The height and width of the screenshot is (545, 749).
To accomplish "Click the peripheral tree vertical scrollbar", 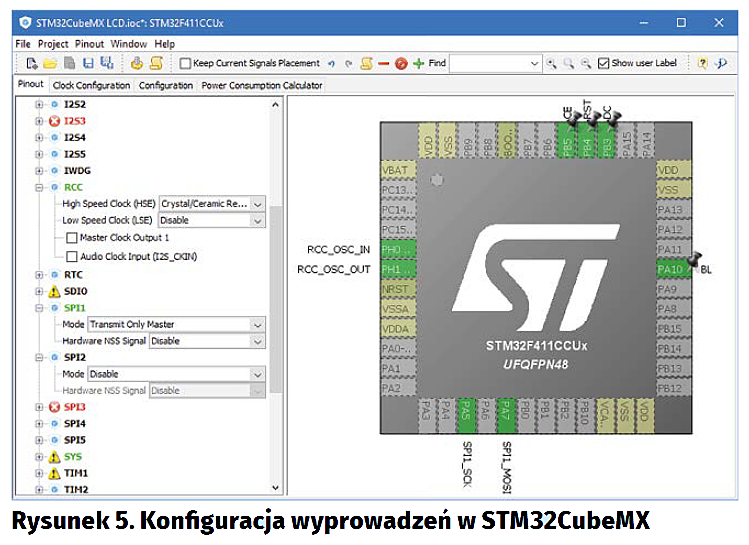I will coord(276,300).
